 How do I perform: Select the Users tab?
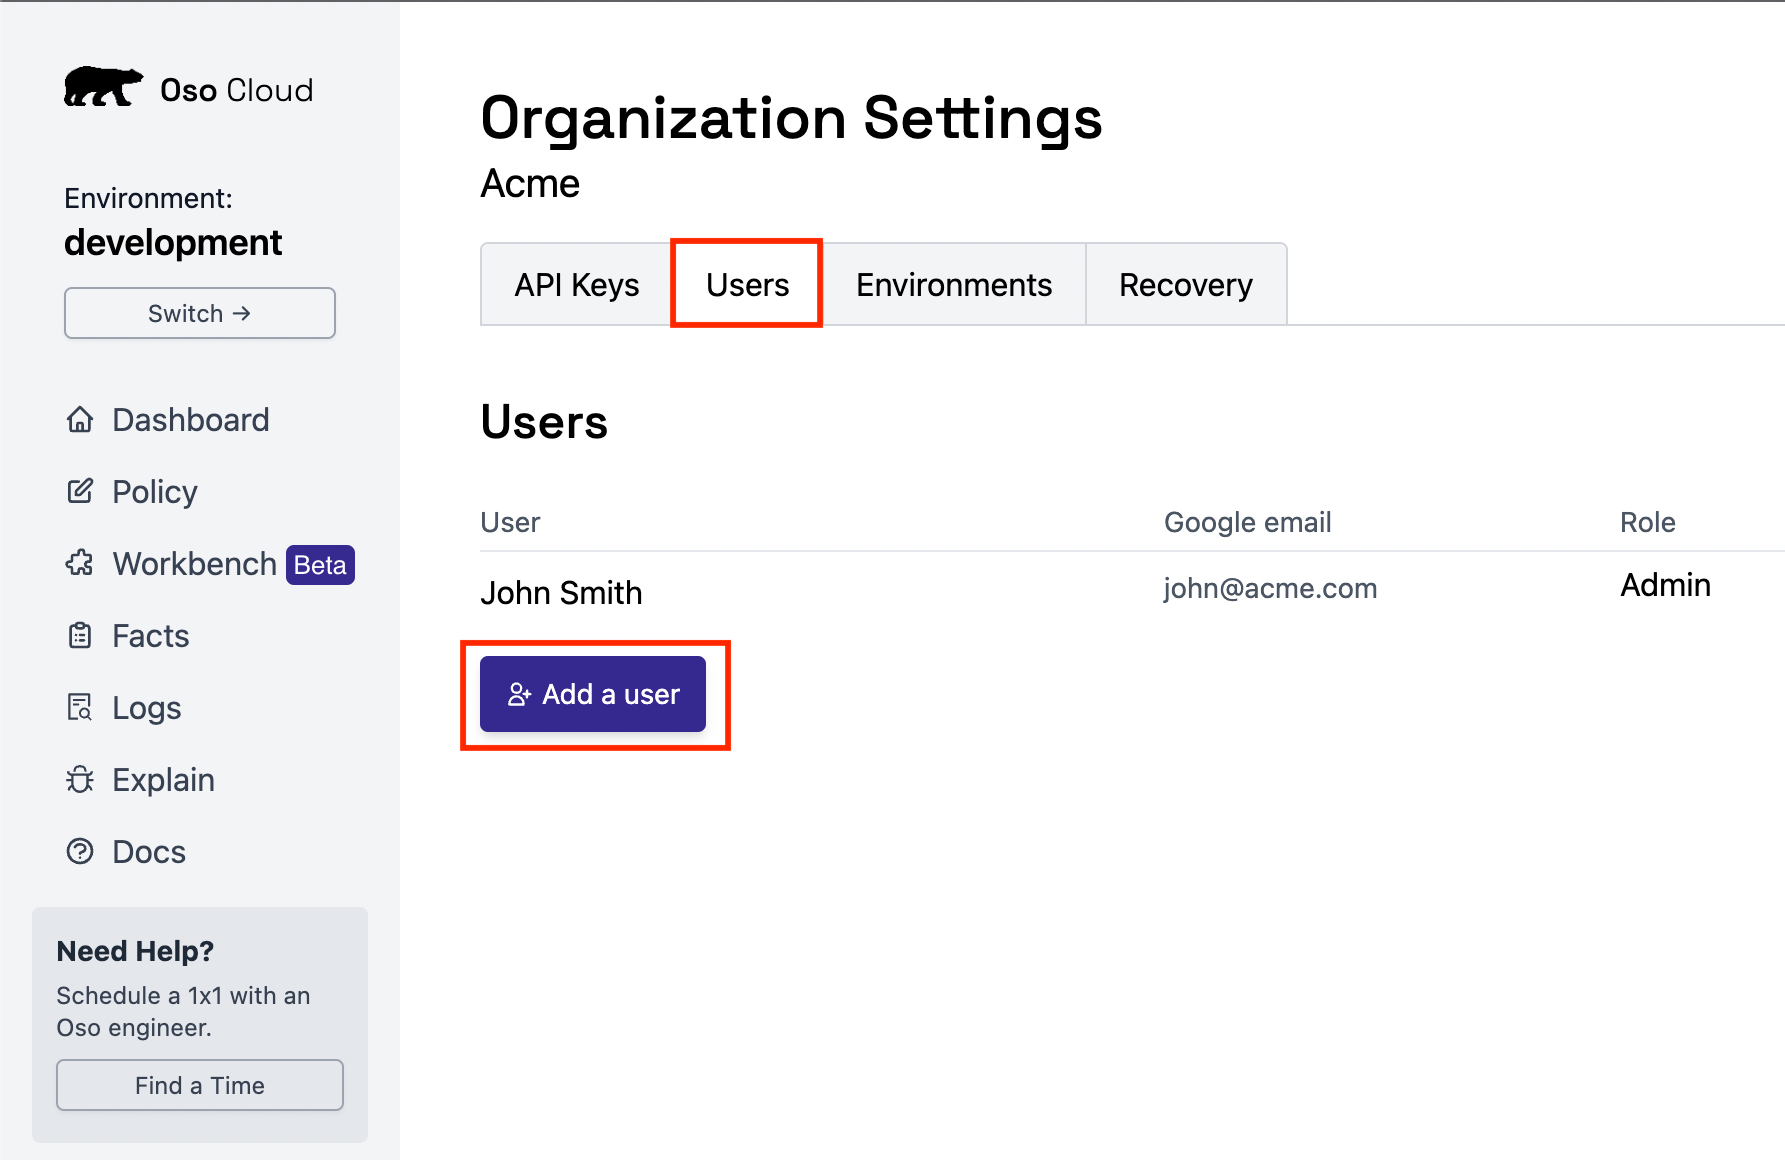747,285
